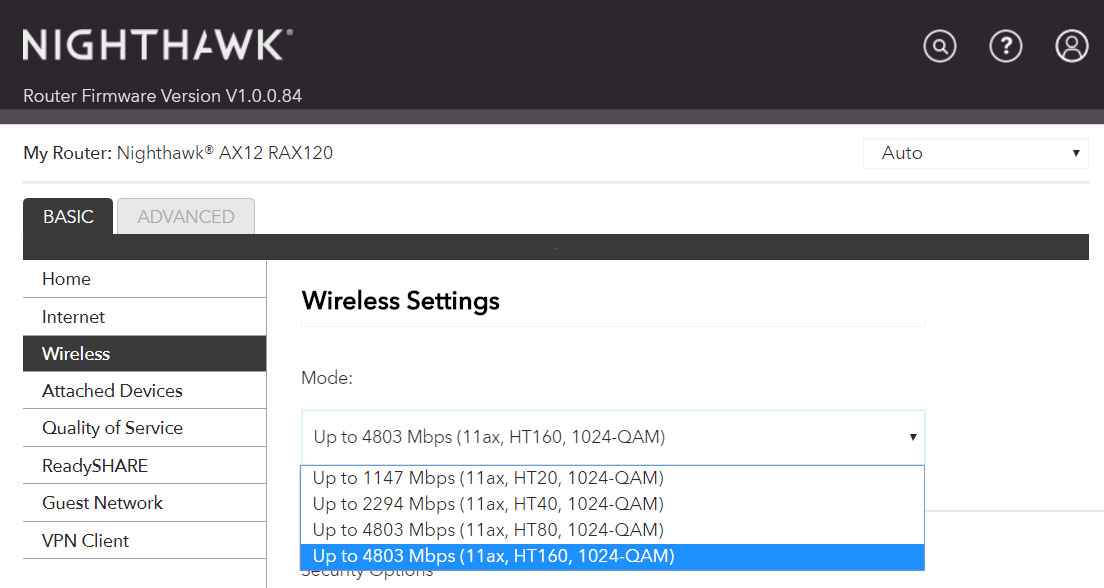1104x588 pixels.
Task: Go to the Home sidebar page
Action: click(x=144, y=279)
